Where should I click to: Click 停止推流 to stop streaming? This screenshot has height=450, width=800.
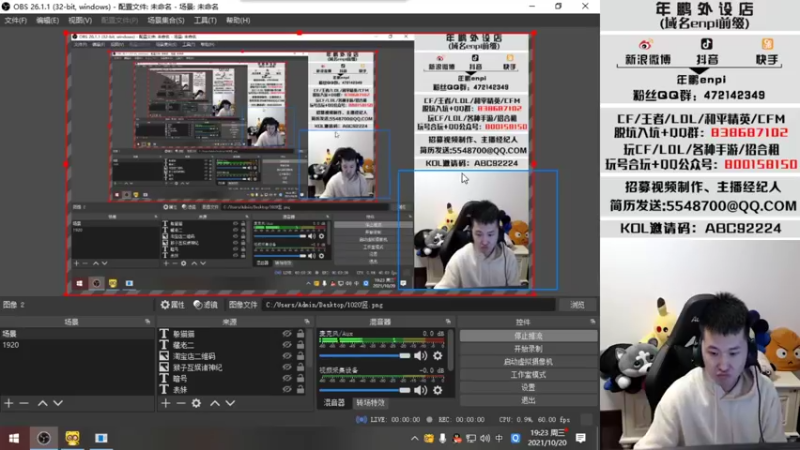[x=528, y=336]
